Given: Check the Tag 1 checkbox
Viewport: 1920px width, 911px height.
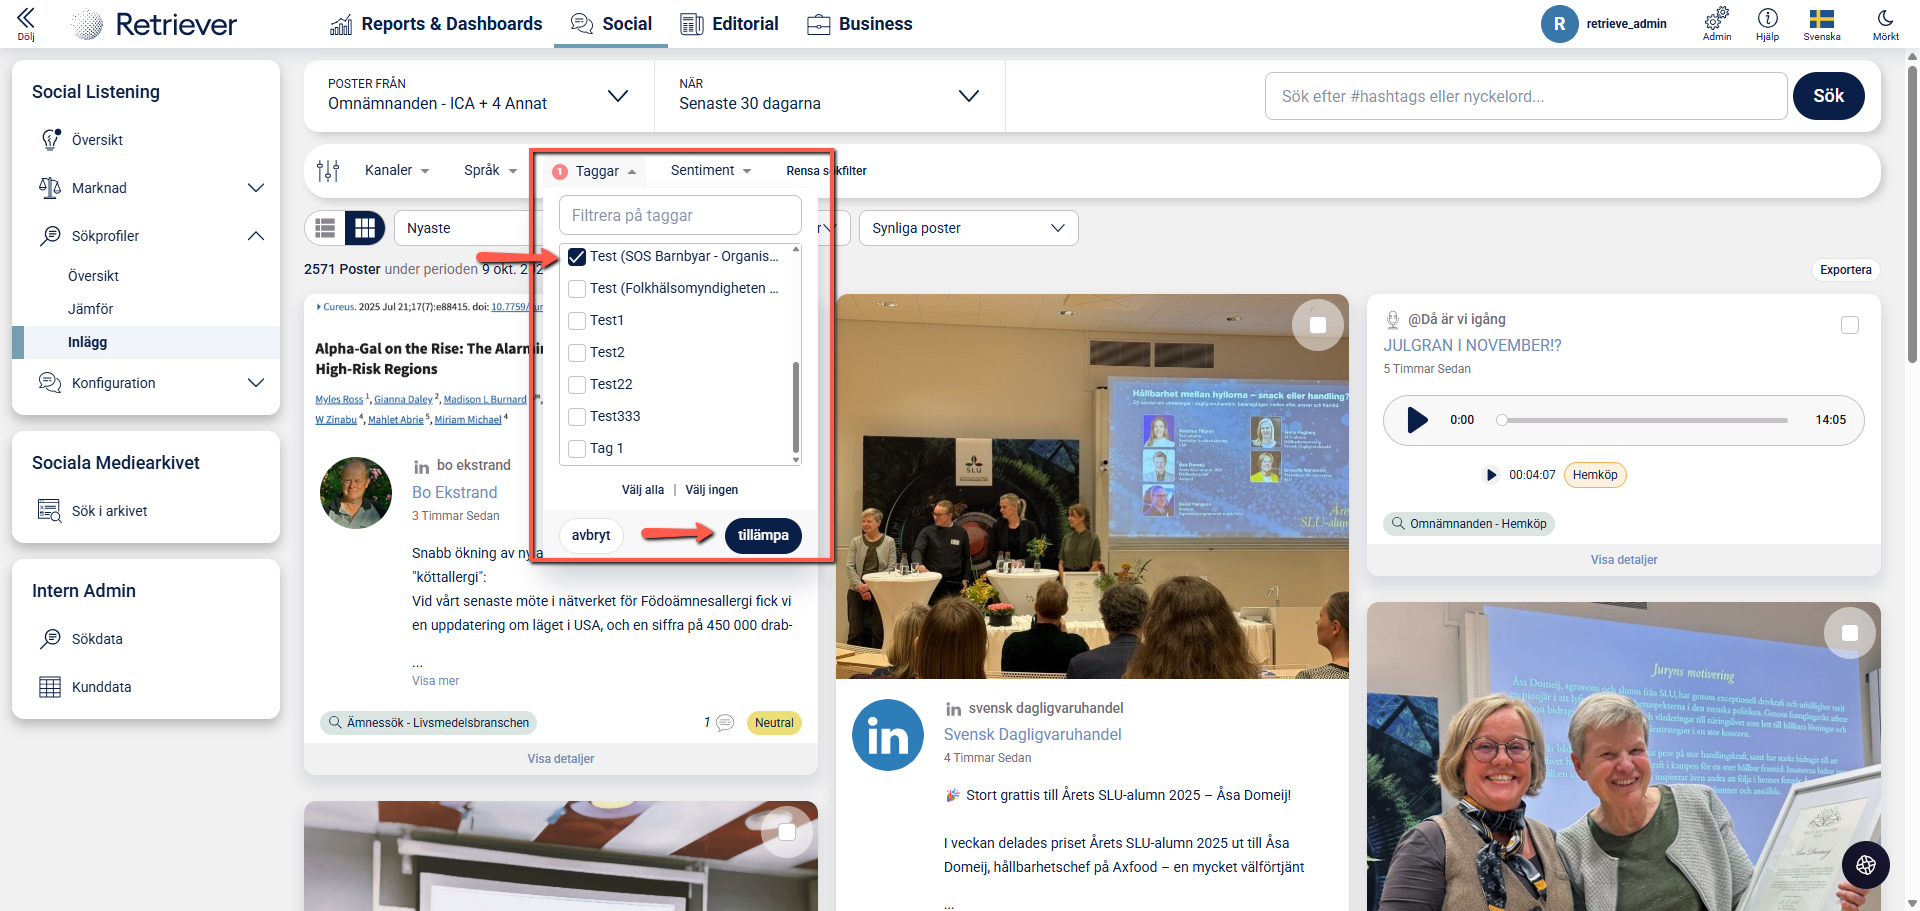Looking at the screenshot, I should pyautogui.click(x=577, y=449).
